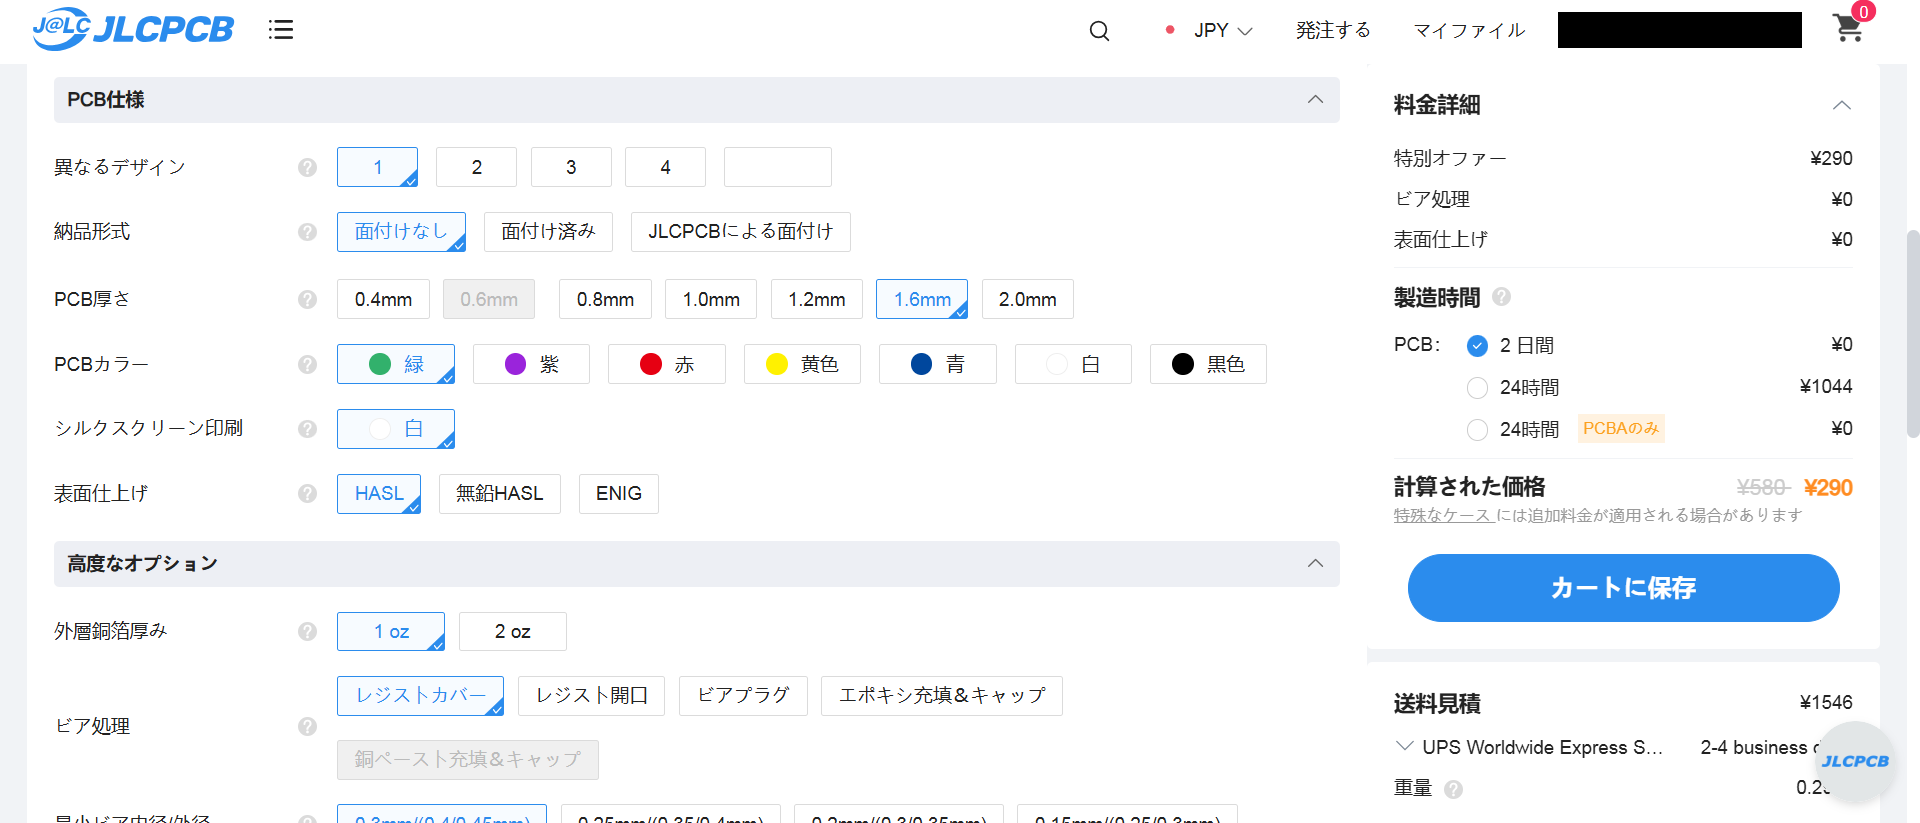Choose the 24時間 option priced ¥1044
Viewport: 1920px width, 823px height.
[x=1477, y=388]
